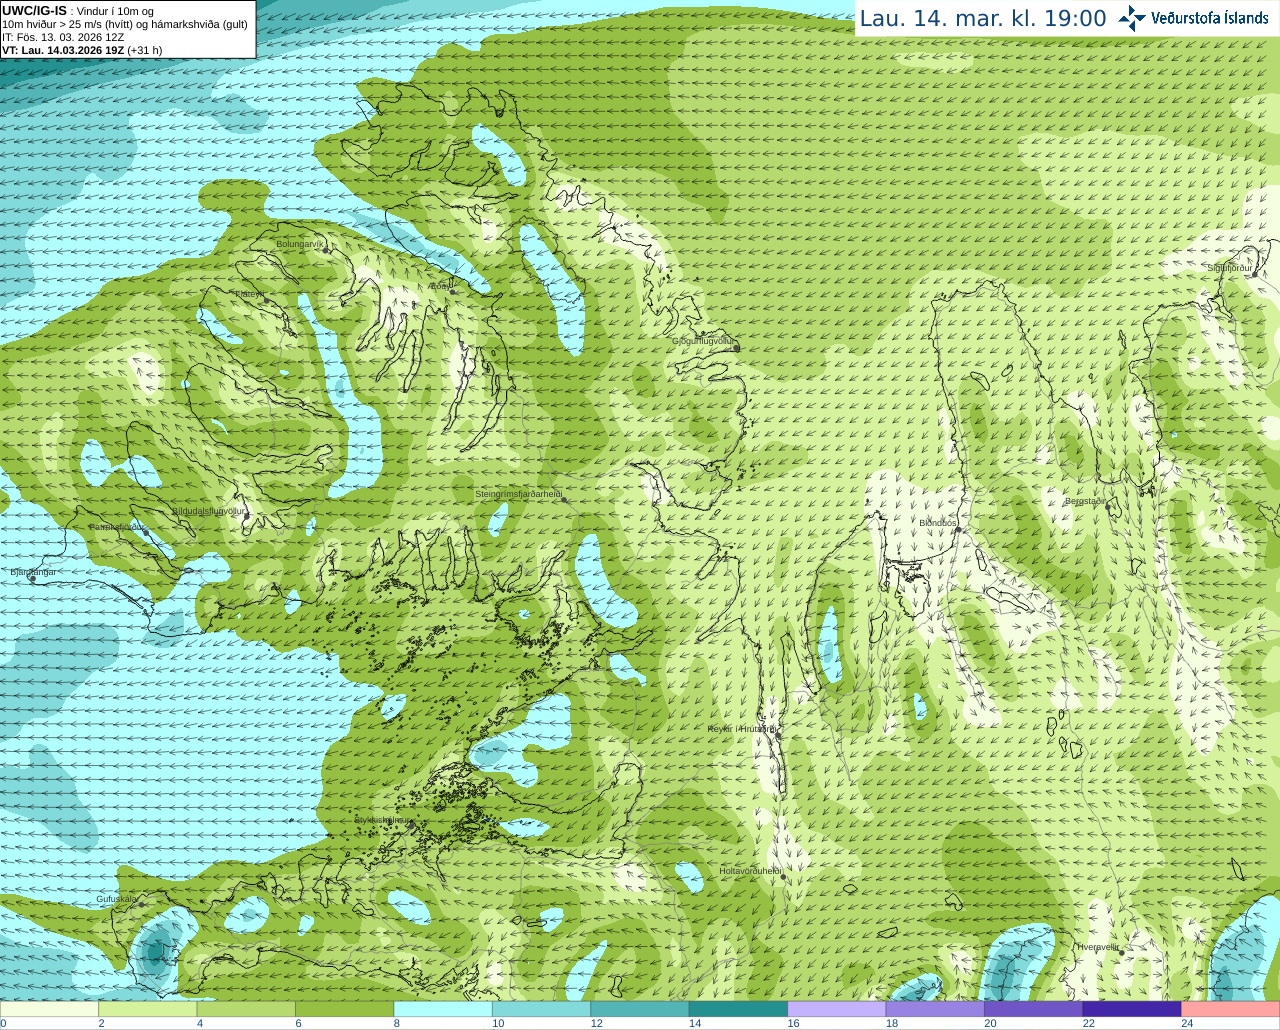The width and height of the screenshot is (1280, 1030).
Task: Select the olive green 6–8 m/s legend swatch
Action: (x=345, y=1009)
